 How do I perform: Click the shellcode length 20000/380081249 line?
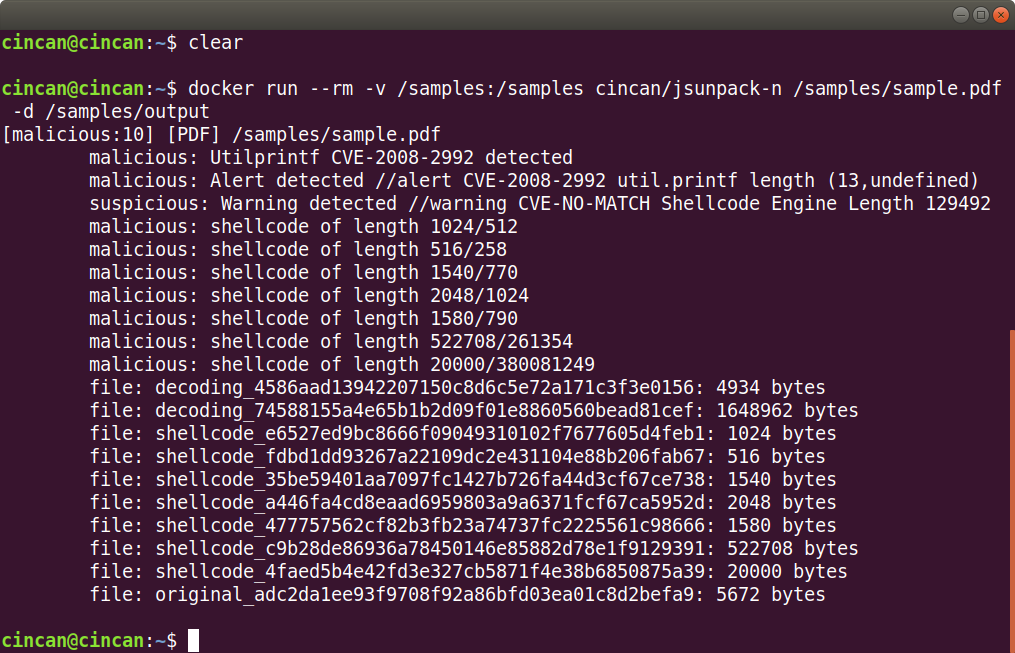pyautogui.click(x=342, y=364)
